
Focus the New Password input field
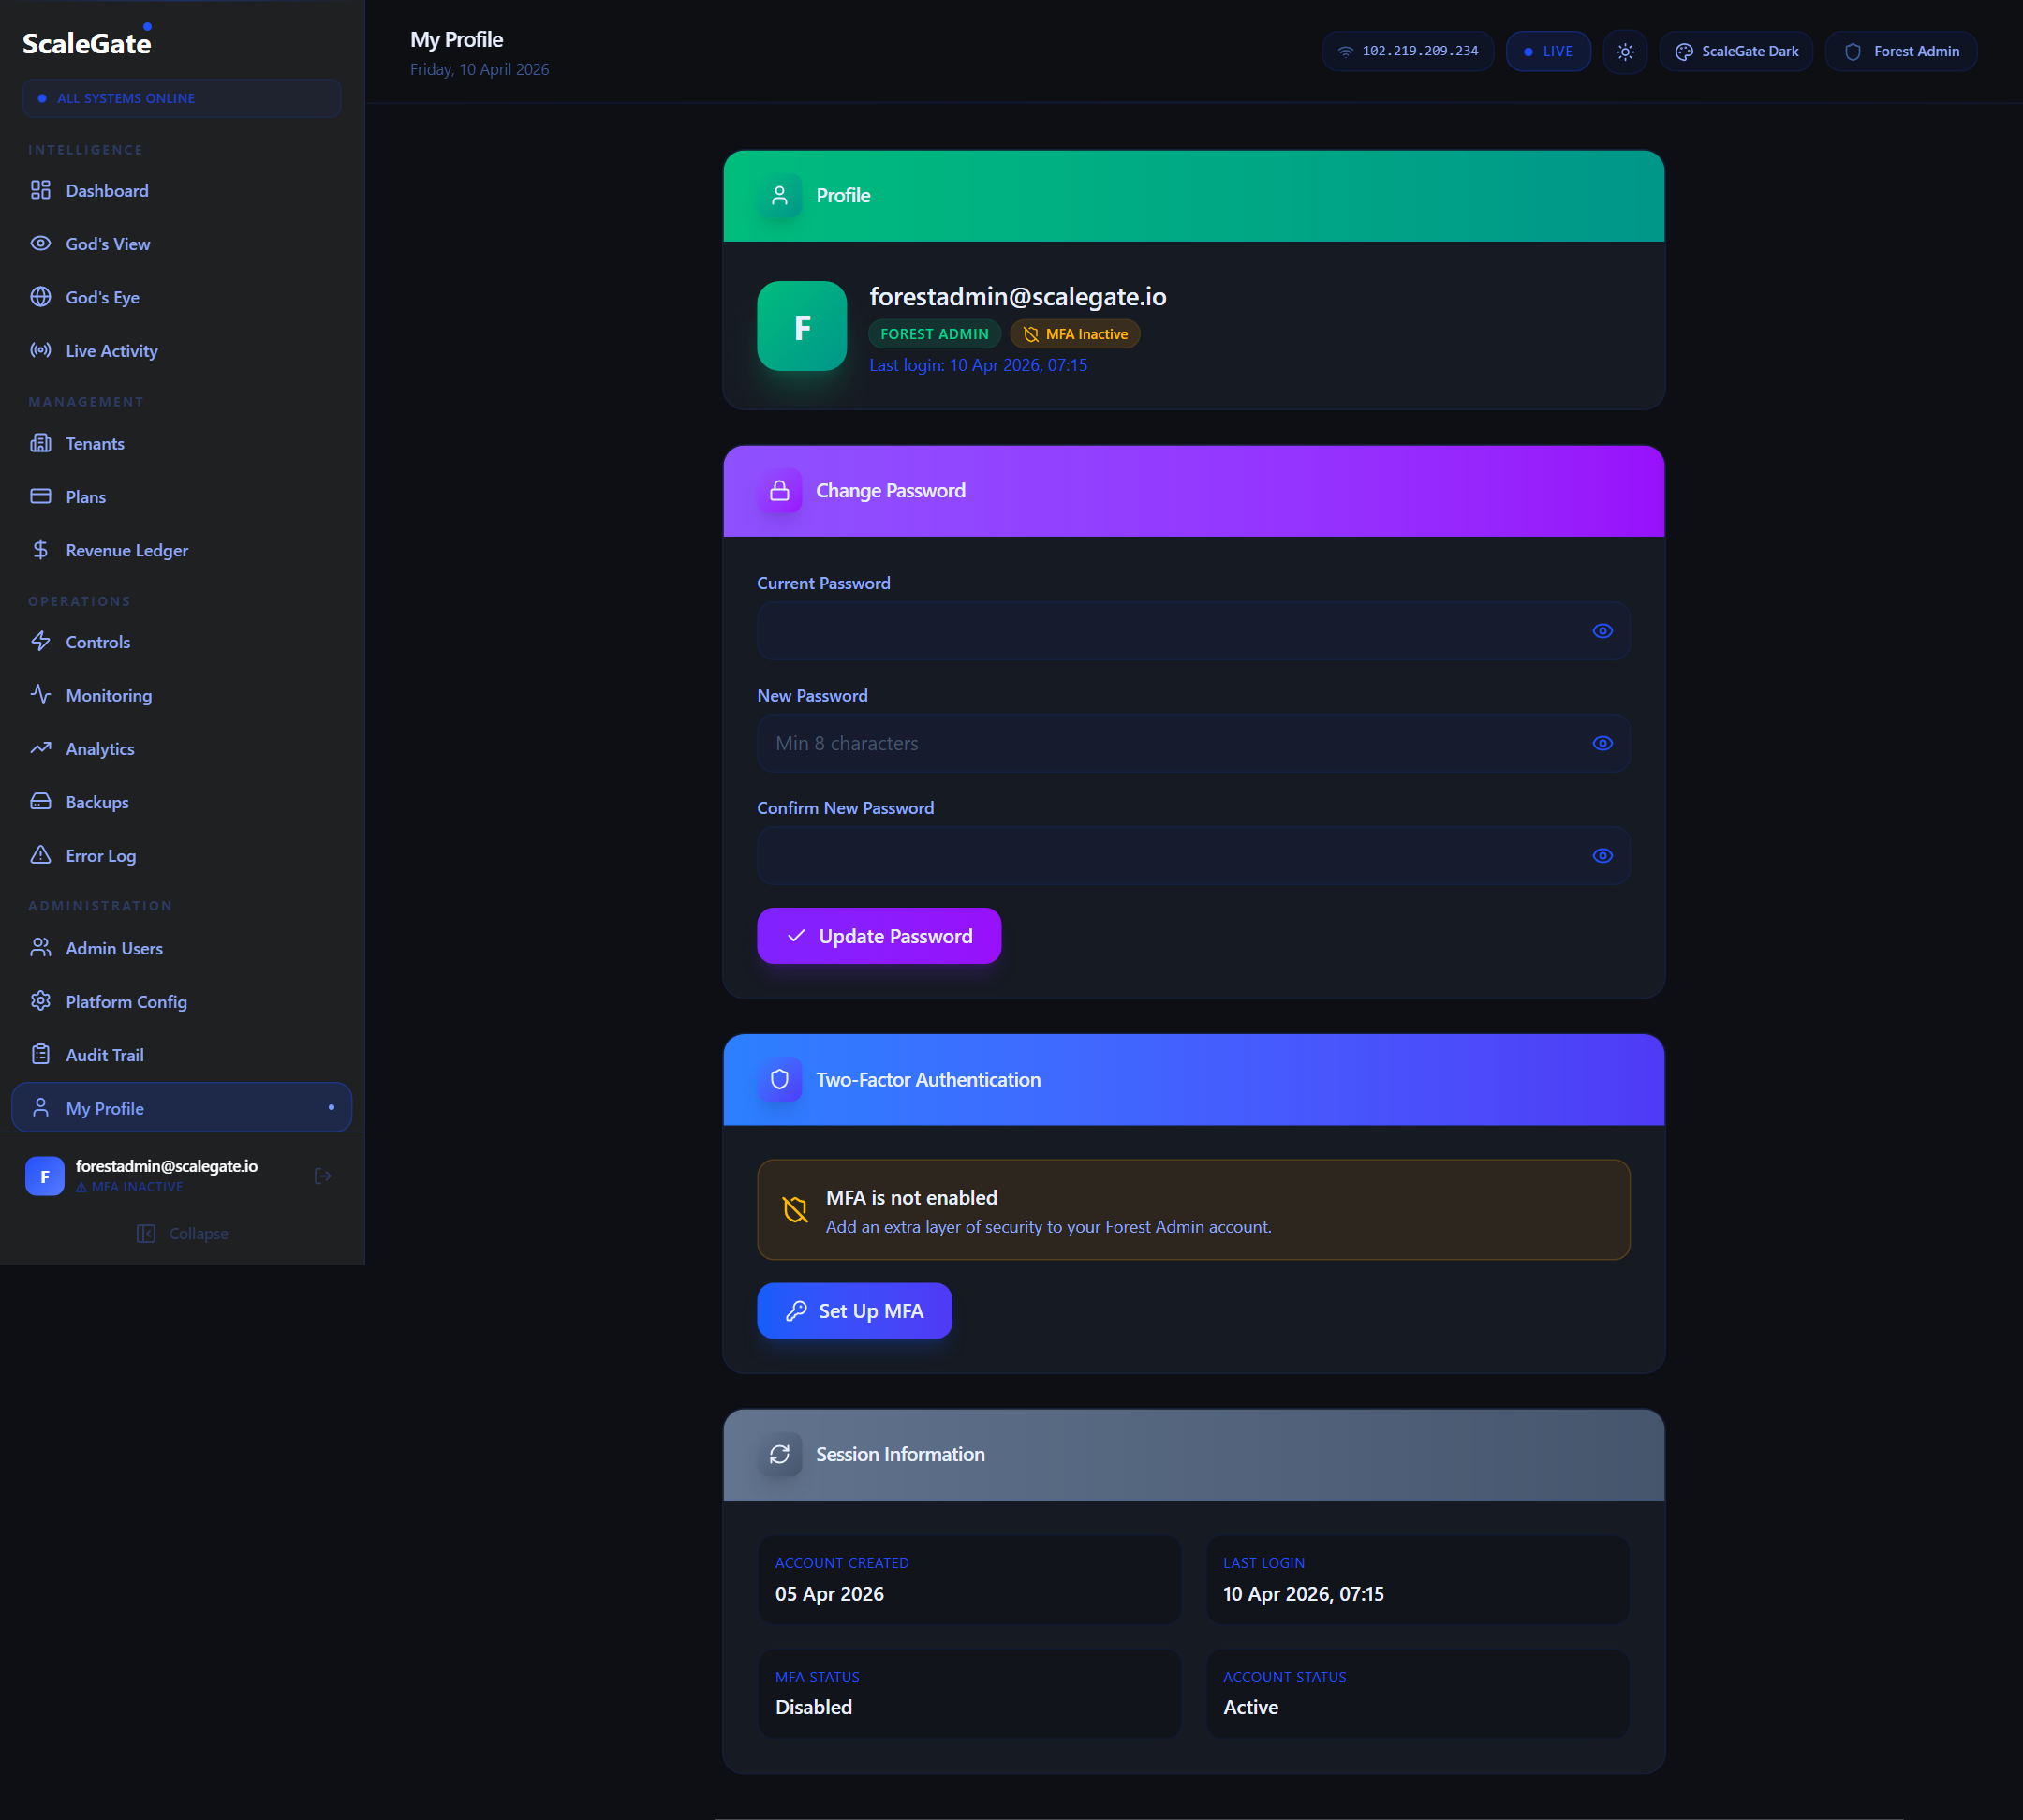1170,743
